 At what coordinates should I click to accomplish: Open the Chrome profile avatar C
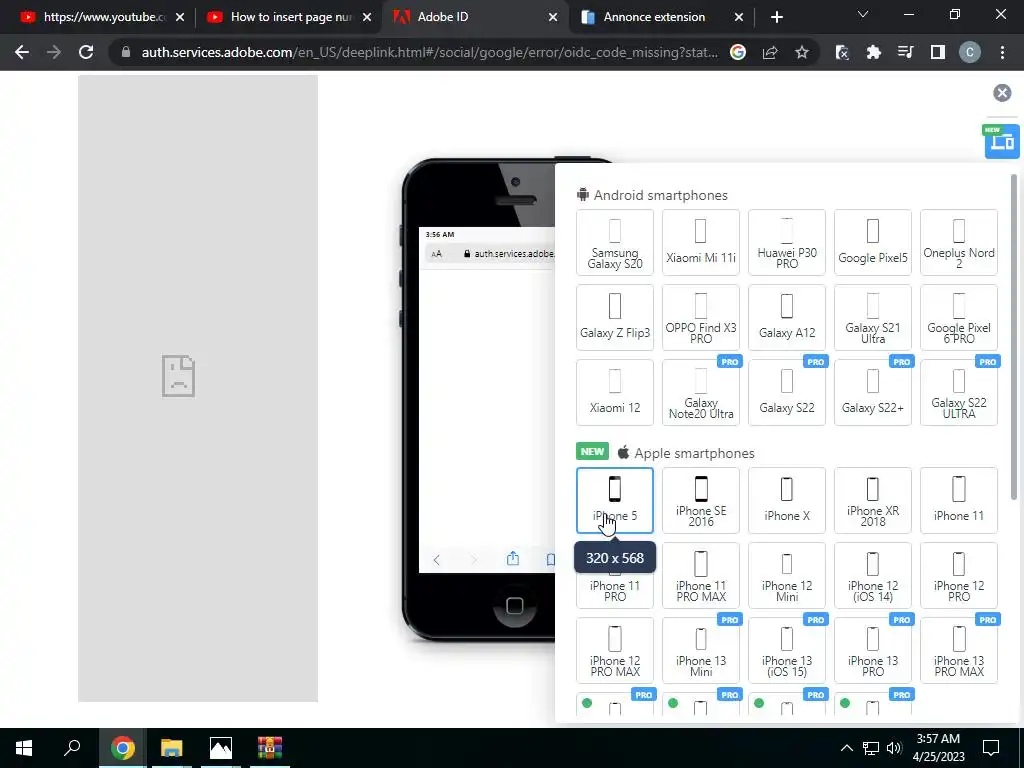[x=970, y=52]
